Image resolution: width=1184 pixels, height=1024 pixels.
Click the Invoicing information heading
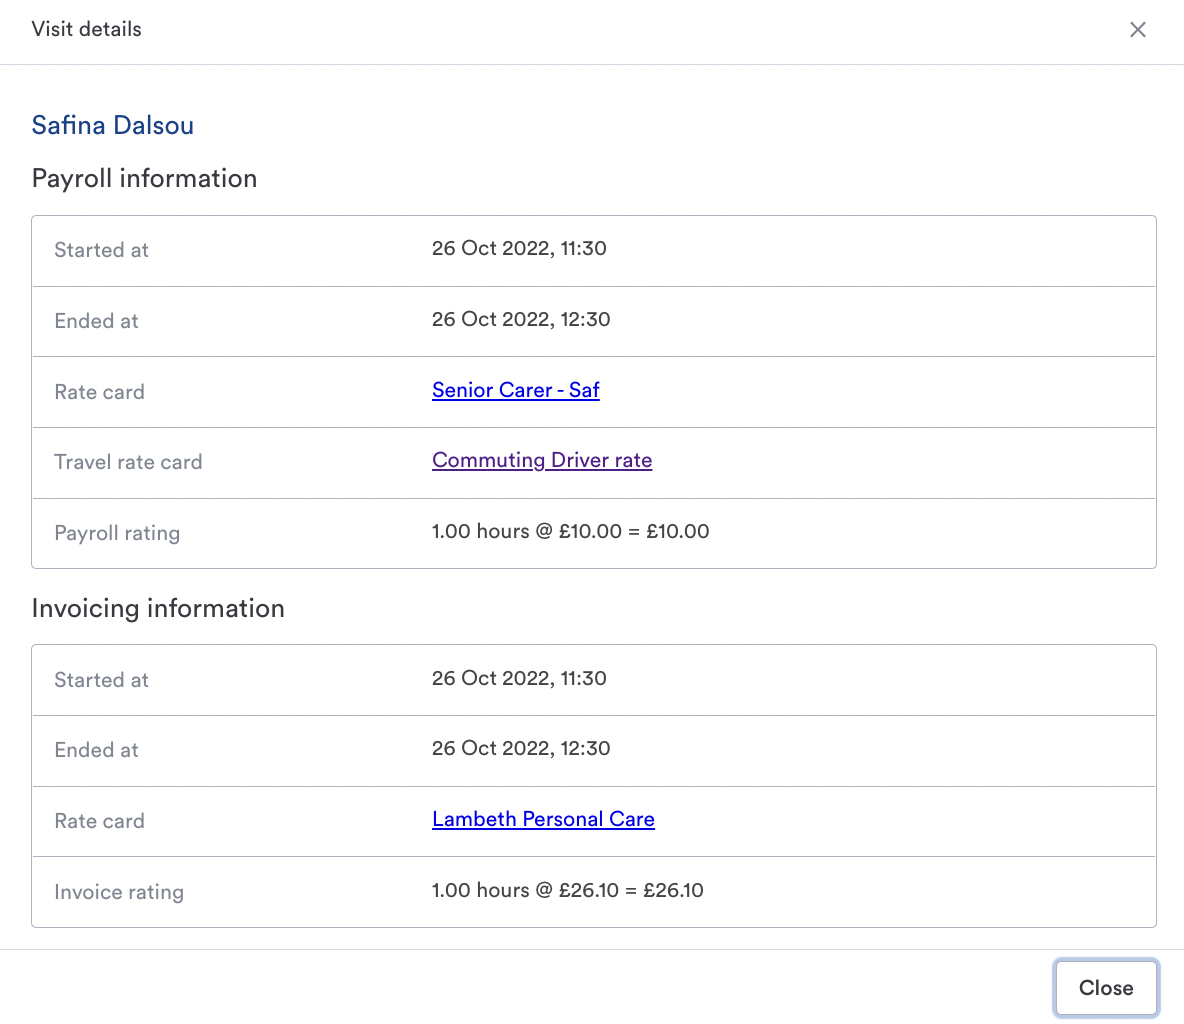(158, 609)
